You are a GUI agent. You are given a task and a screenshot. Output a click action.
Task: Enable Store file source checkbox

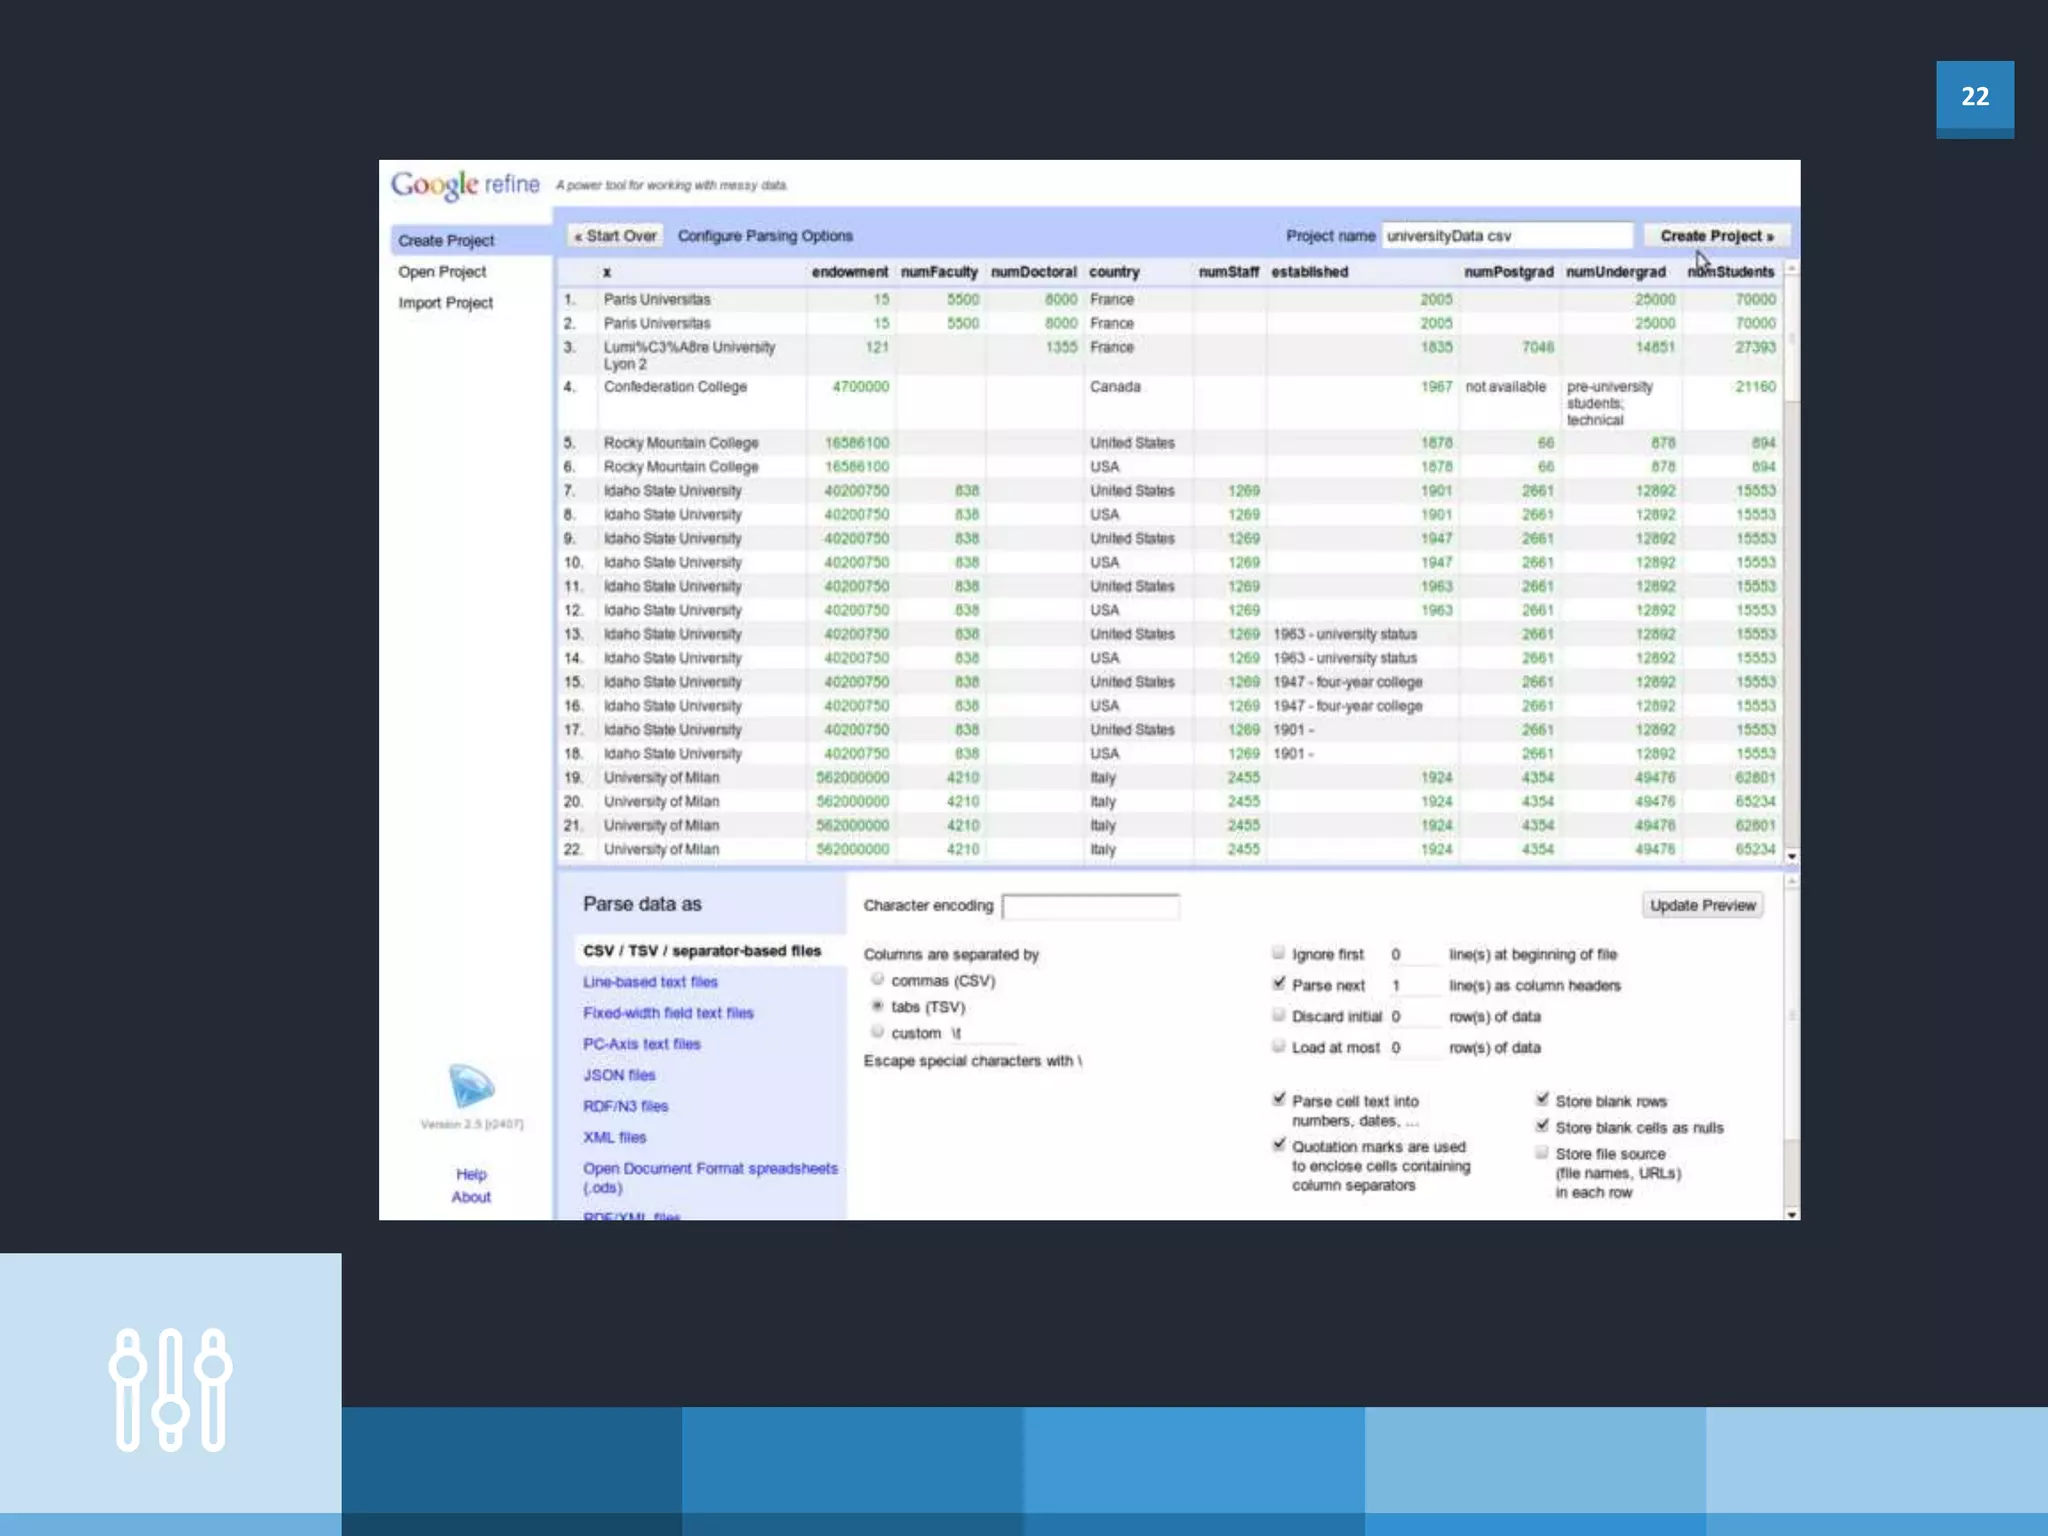pos(1542,1153)
